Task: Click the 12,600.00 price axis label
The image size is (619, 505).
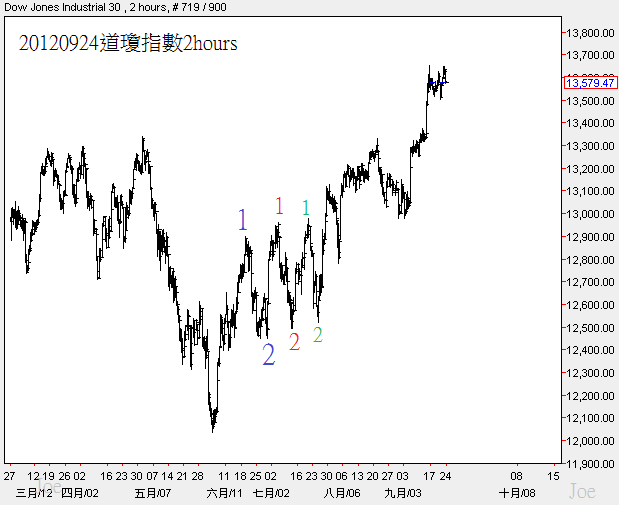Action: pos(590,305)
